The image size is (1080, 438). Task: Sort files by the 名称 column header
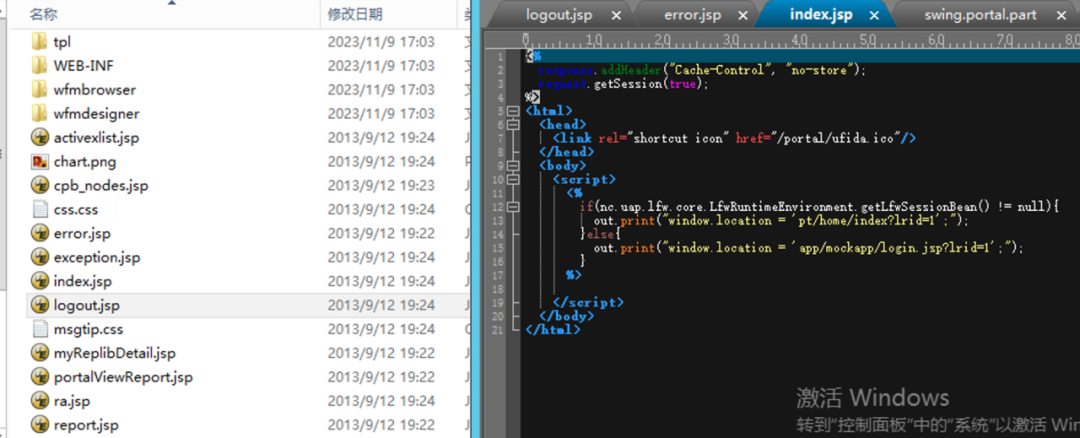[43, 14]
